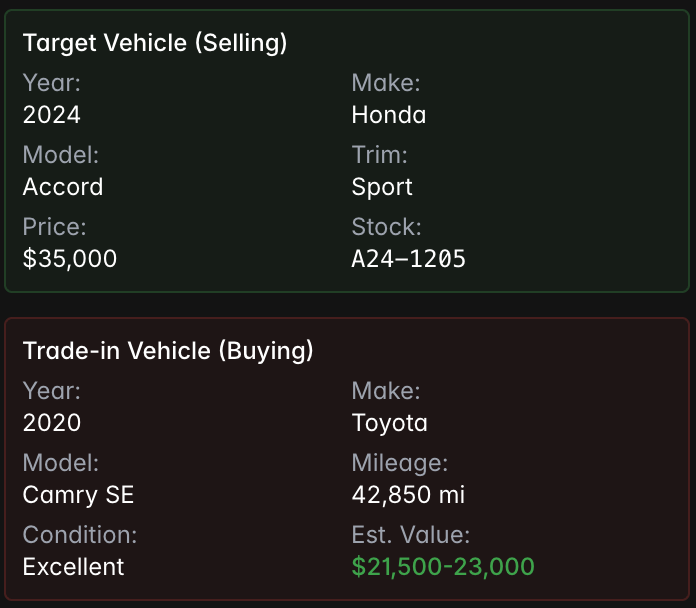696x608 pixels.
Task: Select the trade-in year 2020
Action: point(52,423)
